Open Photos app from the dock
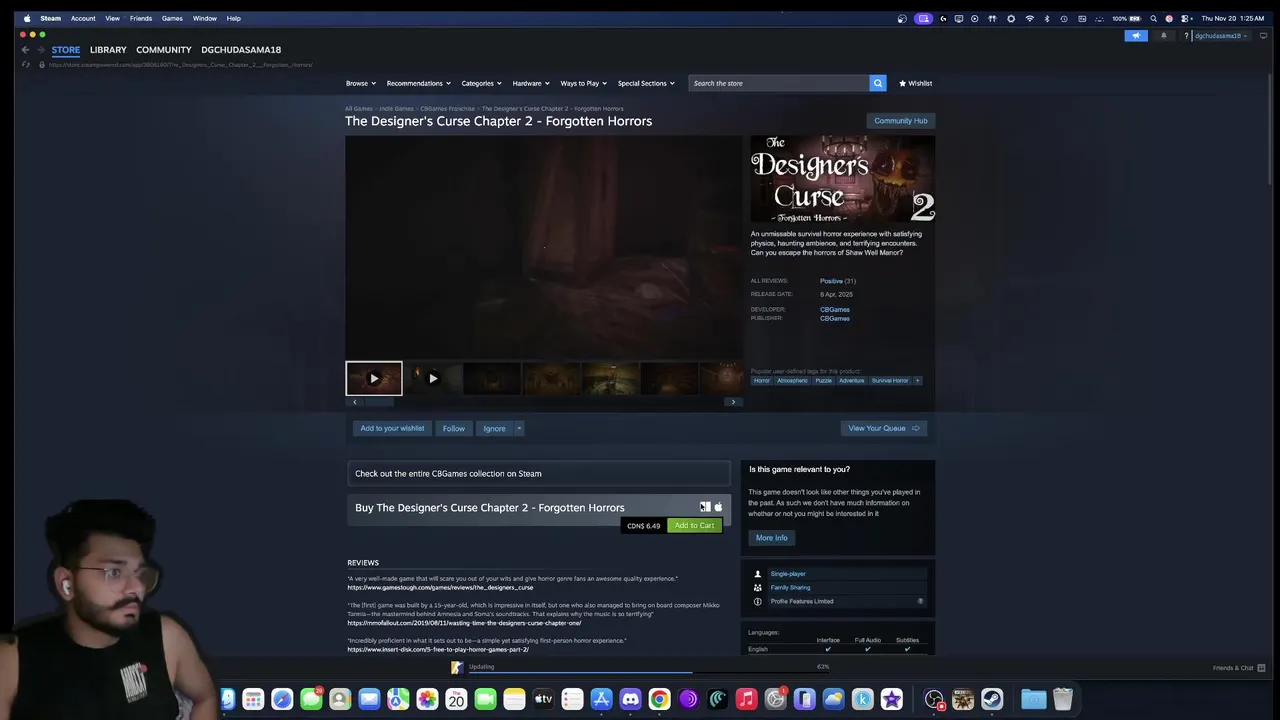Image resolution: width=1280 pixels, height=720 pixels. (x=427, y=699)
